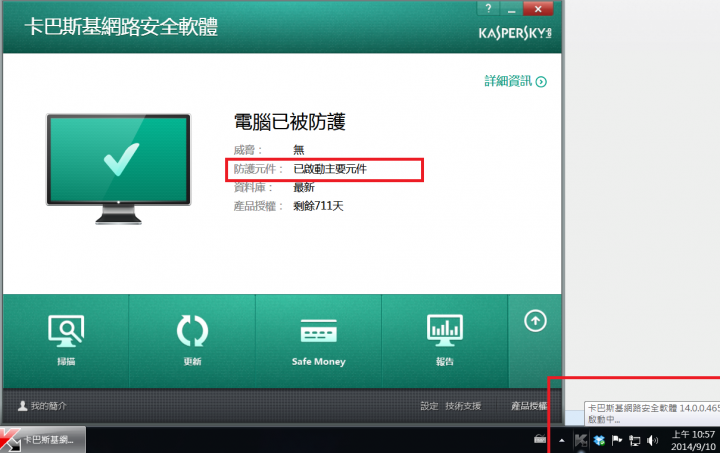720x453 pixels.
Task: Click the volume speaker tray icon
Action: pyautogui.click(x=652, y=441)
